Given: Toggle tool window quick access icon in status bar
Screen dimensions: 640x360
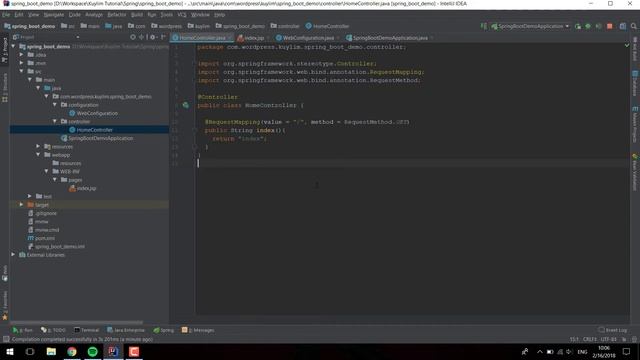Looking at the screenshot, I should click(x=6, y=339).
